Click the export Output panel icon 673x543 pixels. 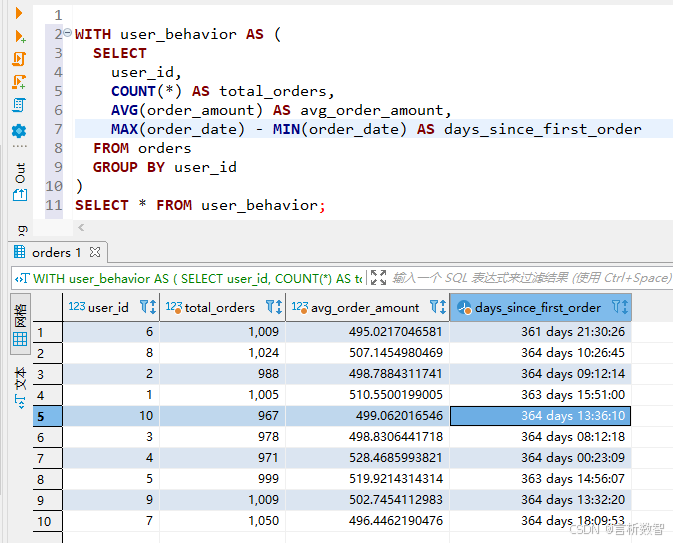click(20, 195)
